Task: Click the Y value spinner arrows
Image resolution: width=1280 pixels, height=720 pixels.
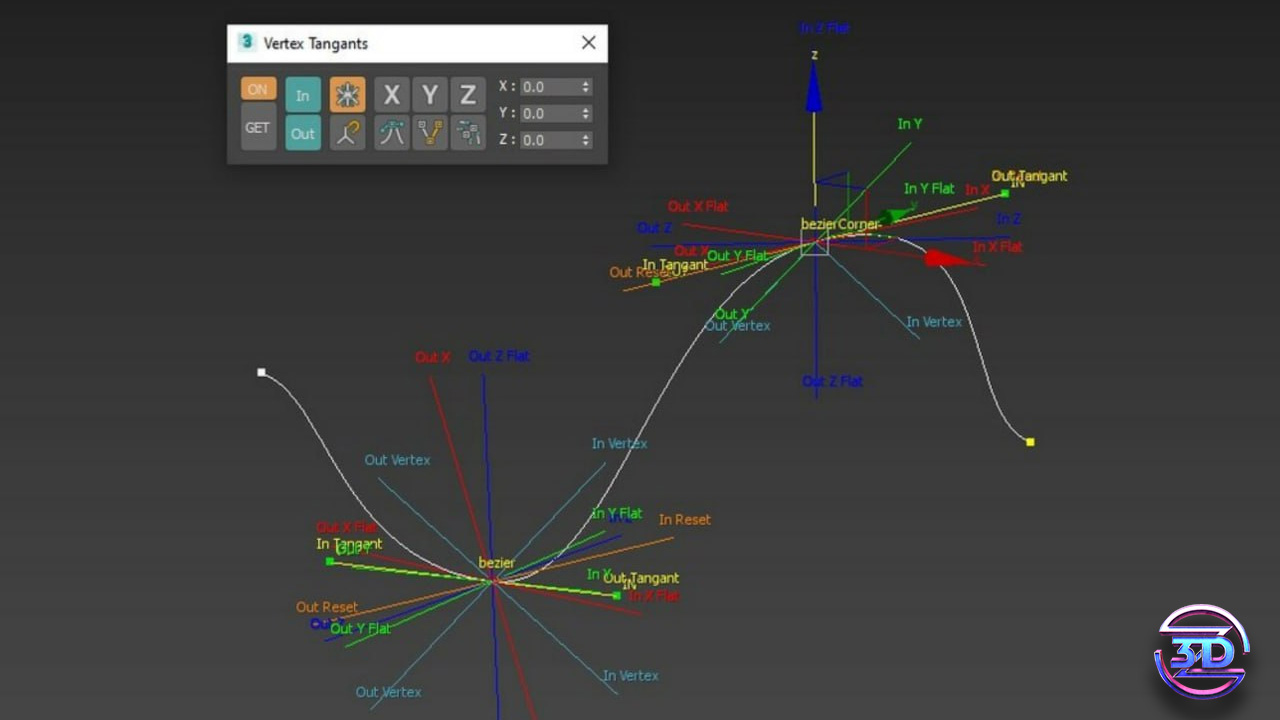Action: [586, 113]
